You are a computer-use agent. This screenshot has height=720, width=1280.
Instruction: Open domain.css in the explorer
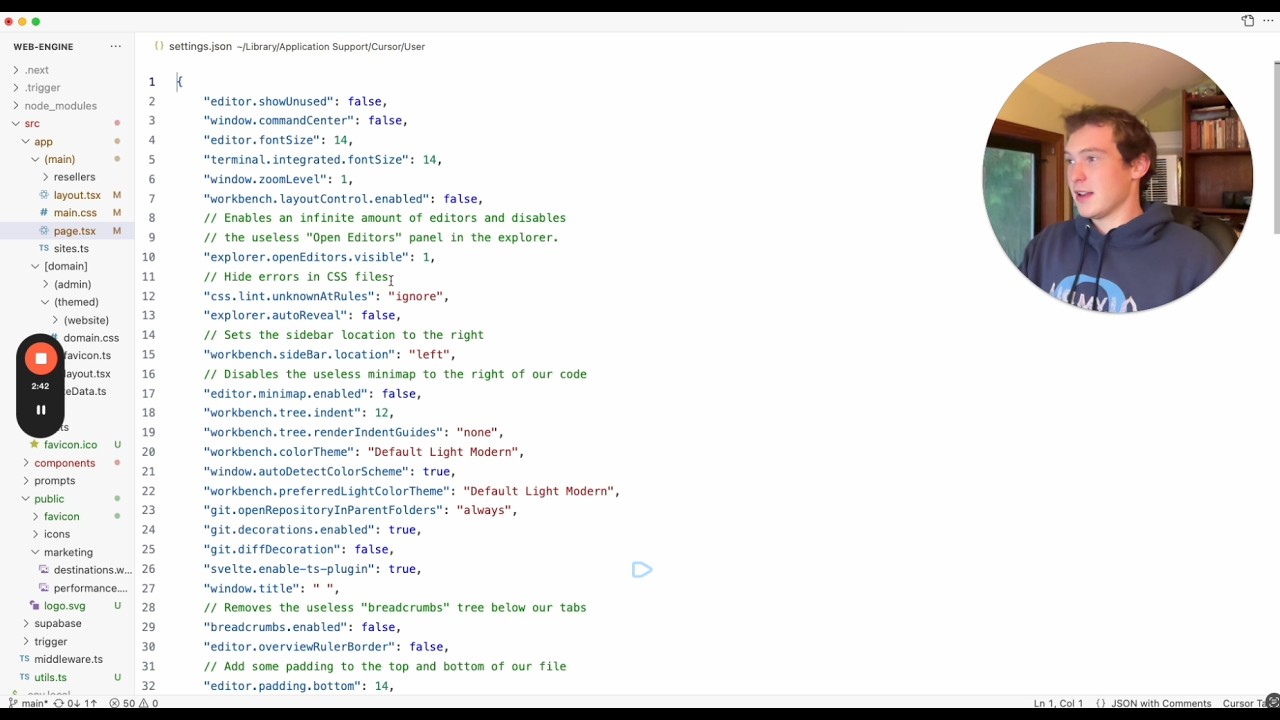pyautogui.click(x=91, y=338)
